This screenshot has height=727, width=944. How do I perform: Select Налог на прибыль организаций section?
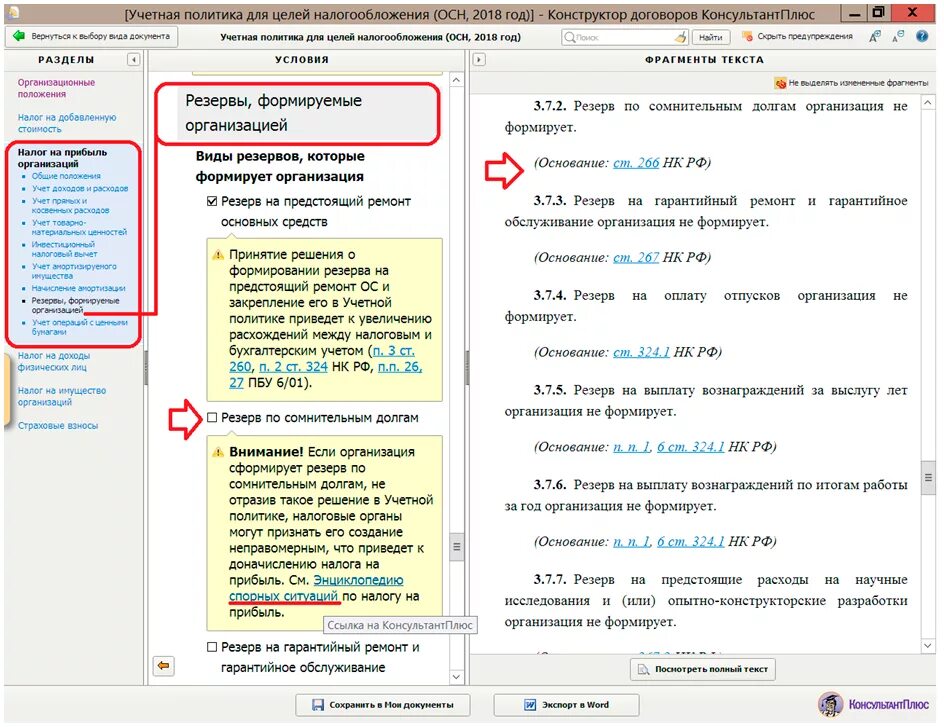[x=62, y=158]
